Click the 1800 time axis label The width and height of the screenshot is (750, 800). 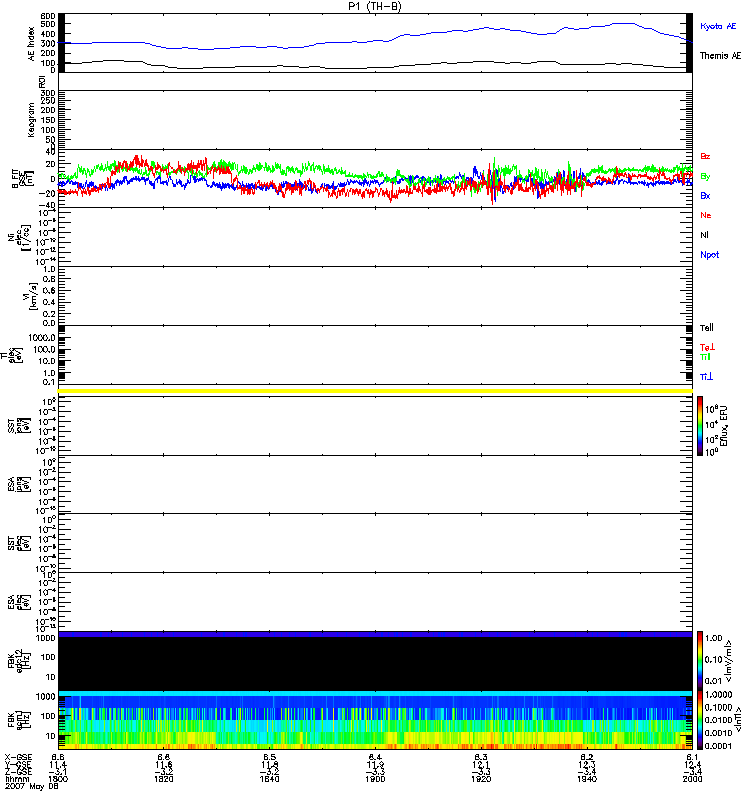[x=58, y=779]
